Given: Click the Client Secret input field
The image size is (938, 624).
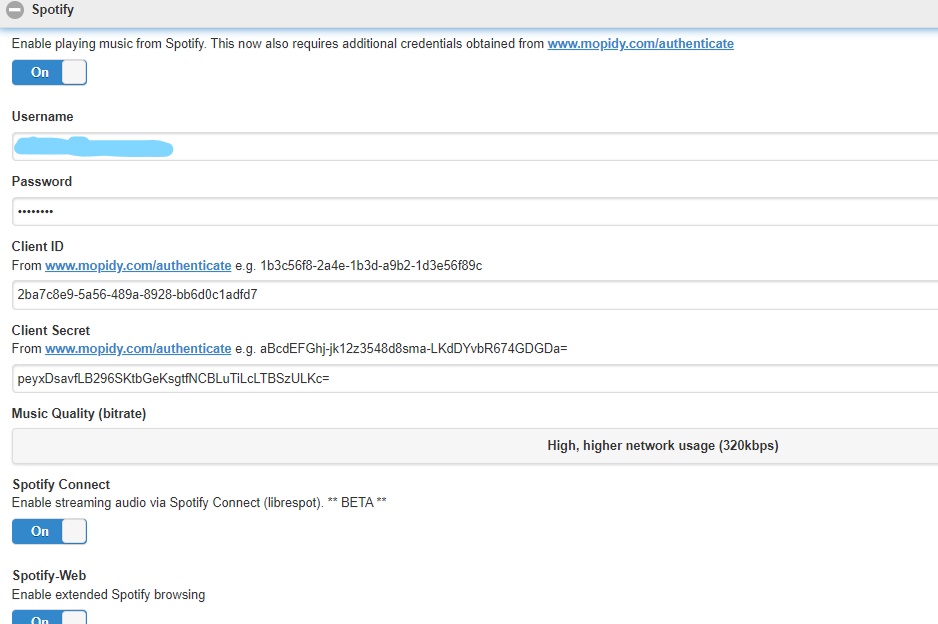Looking at the screenshot, I should [475, 379].
